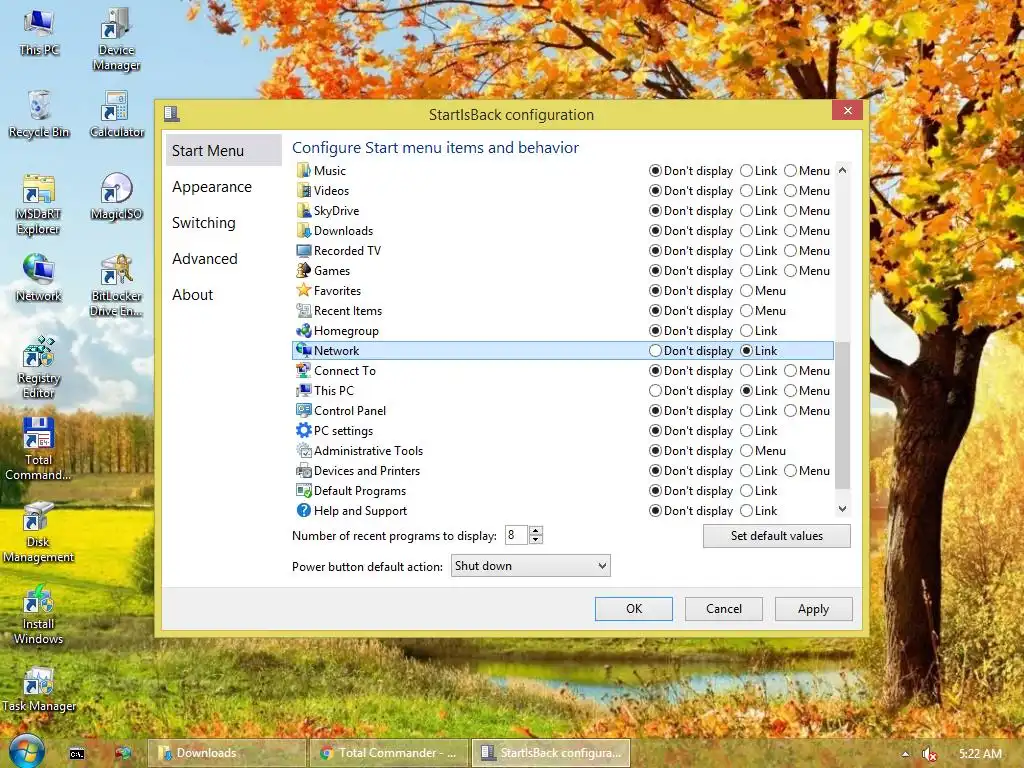1024x768 pixels.
Task: Select Install Windows desktop icon
Action: tap(38, 614)
